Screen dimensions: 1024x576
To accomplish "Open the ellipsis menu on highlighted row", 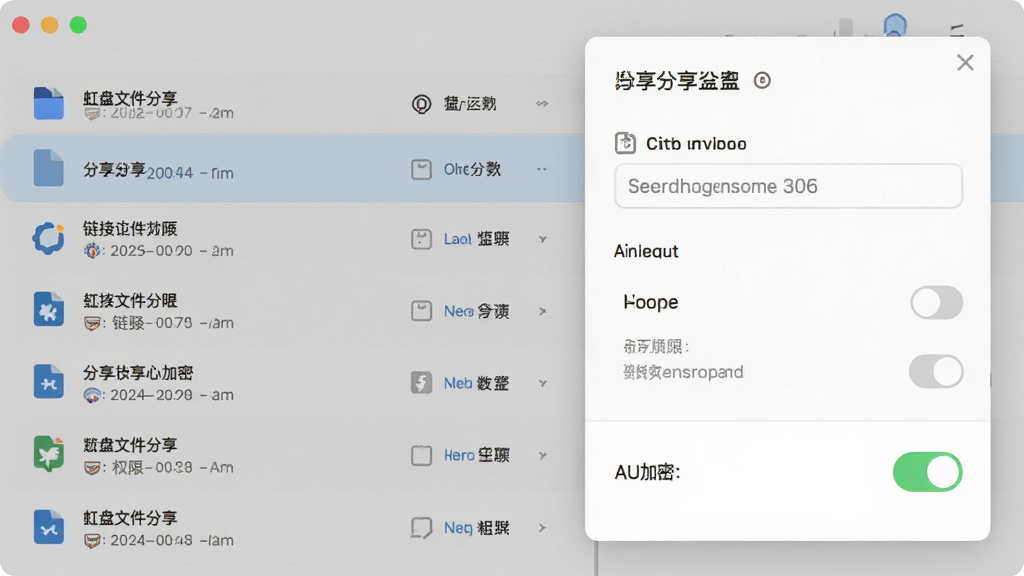I will (x=541, y=169).
